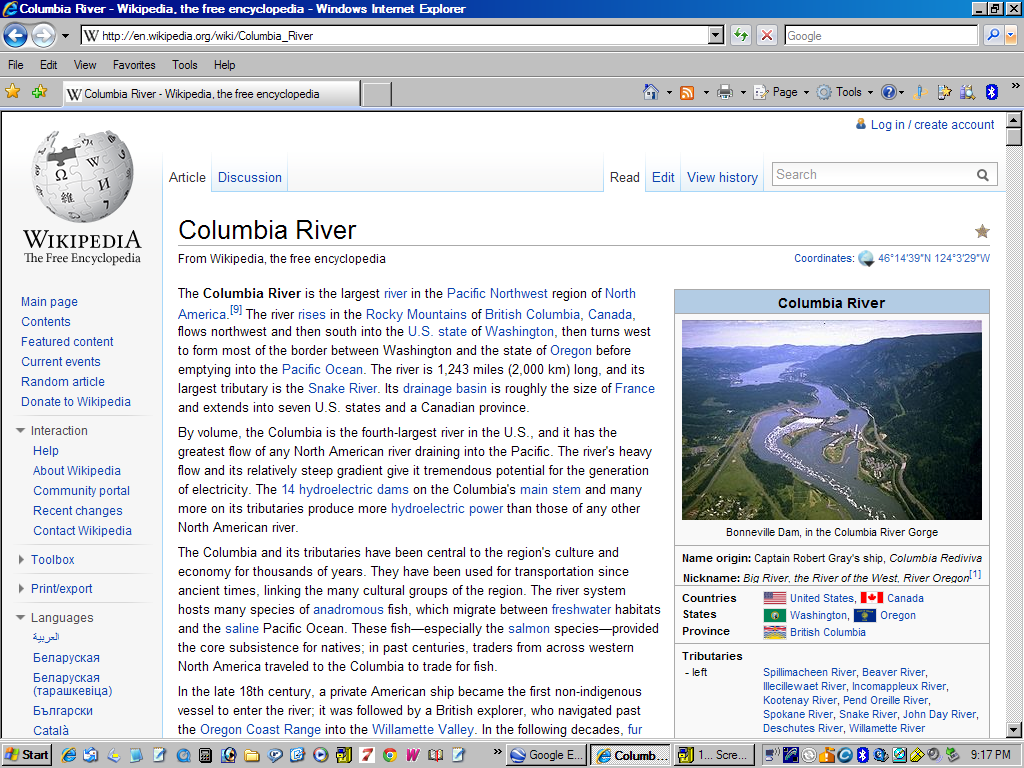Click the Wikipedia search magnifier icon
The height and width of the screenshot is (768, 1024).
coord(983,175)
